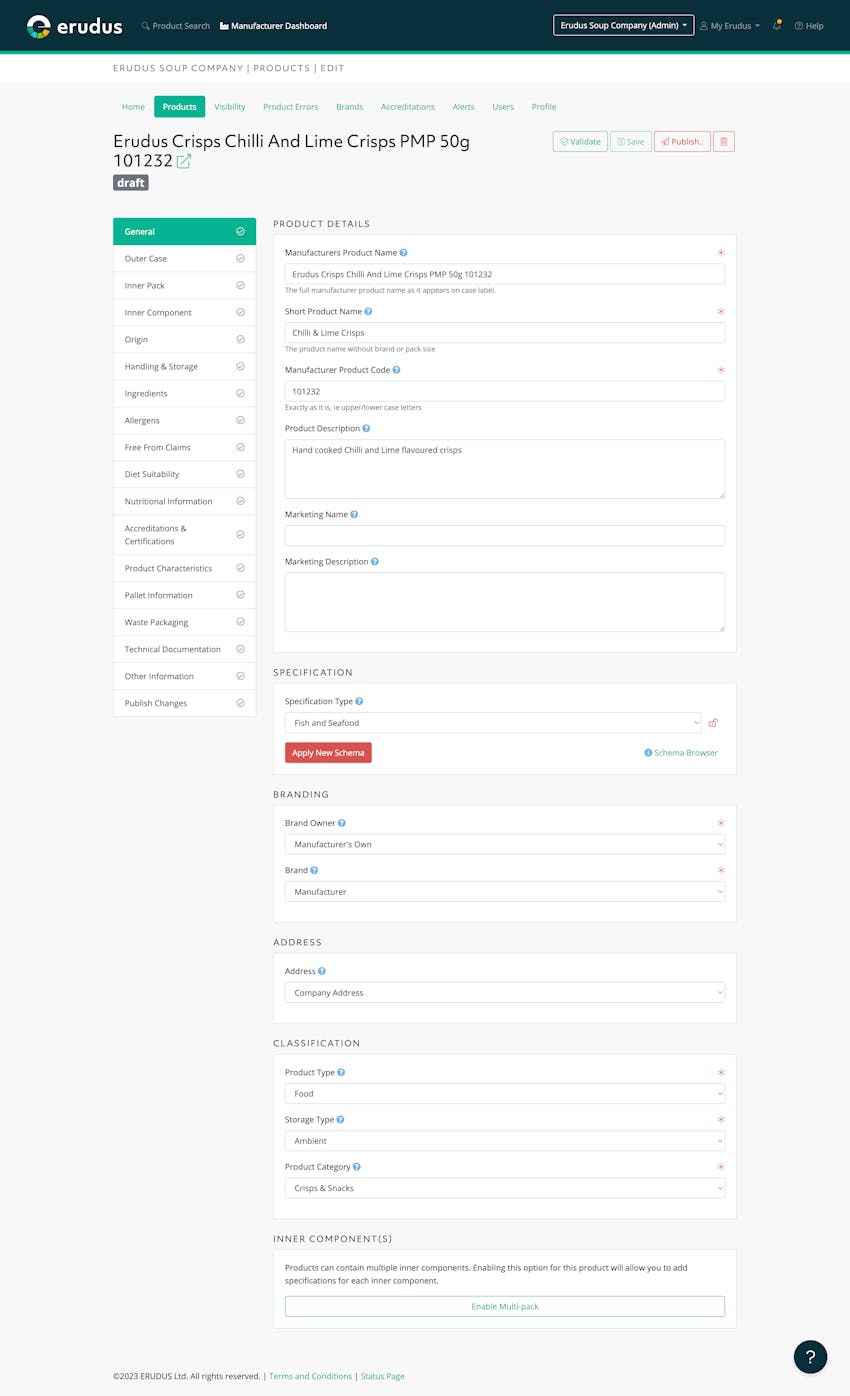
Task: Open the Erudus Soup Company (Admin) dropdown
Action: [x=623, y=25]
